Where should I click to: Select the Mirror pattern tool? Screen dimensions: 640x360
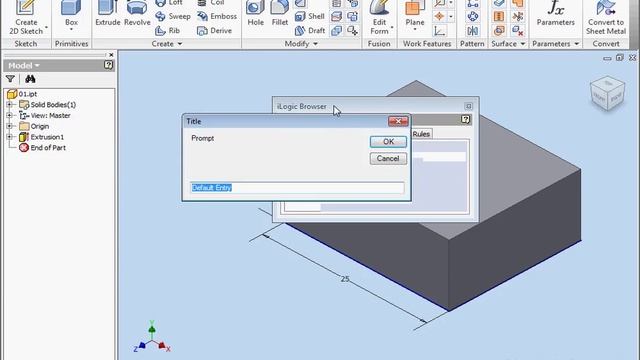[x=473, y=31]
